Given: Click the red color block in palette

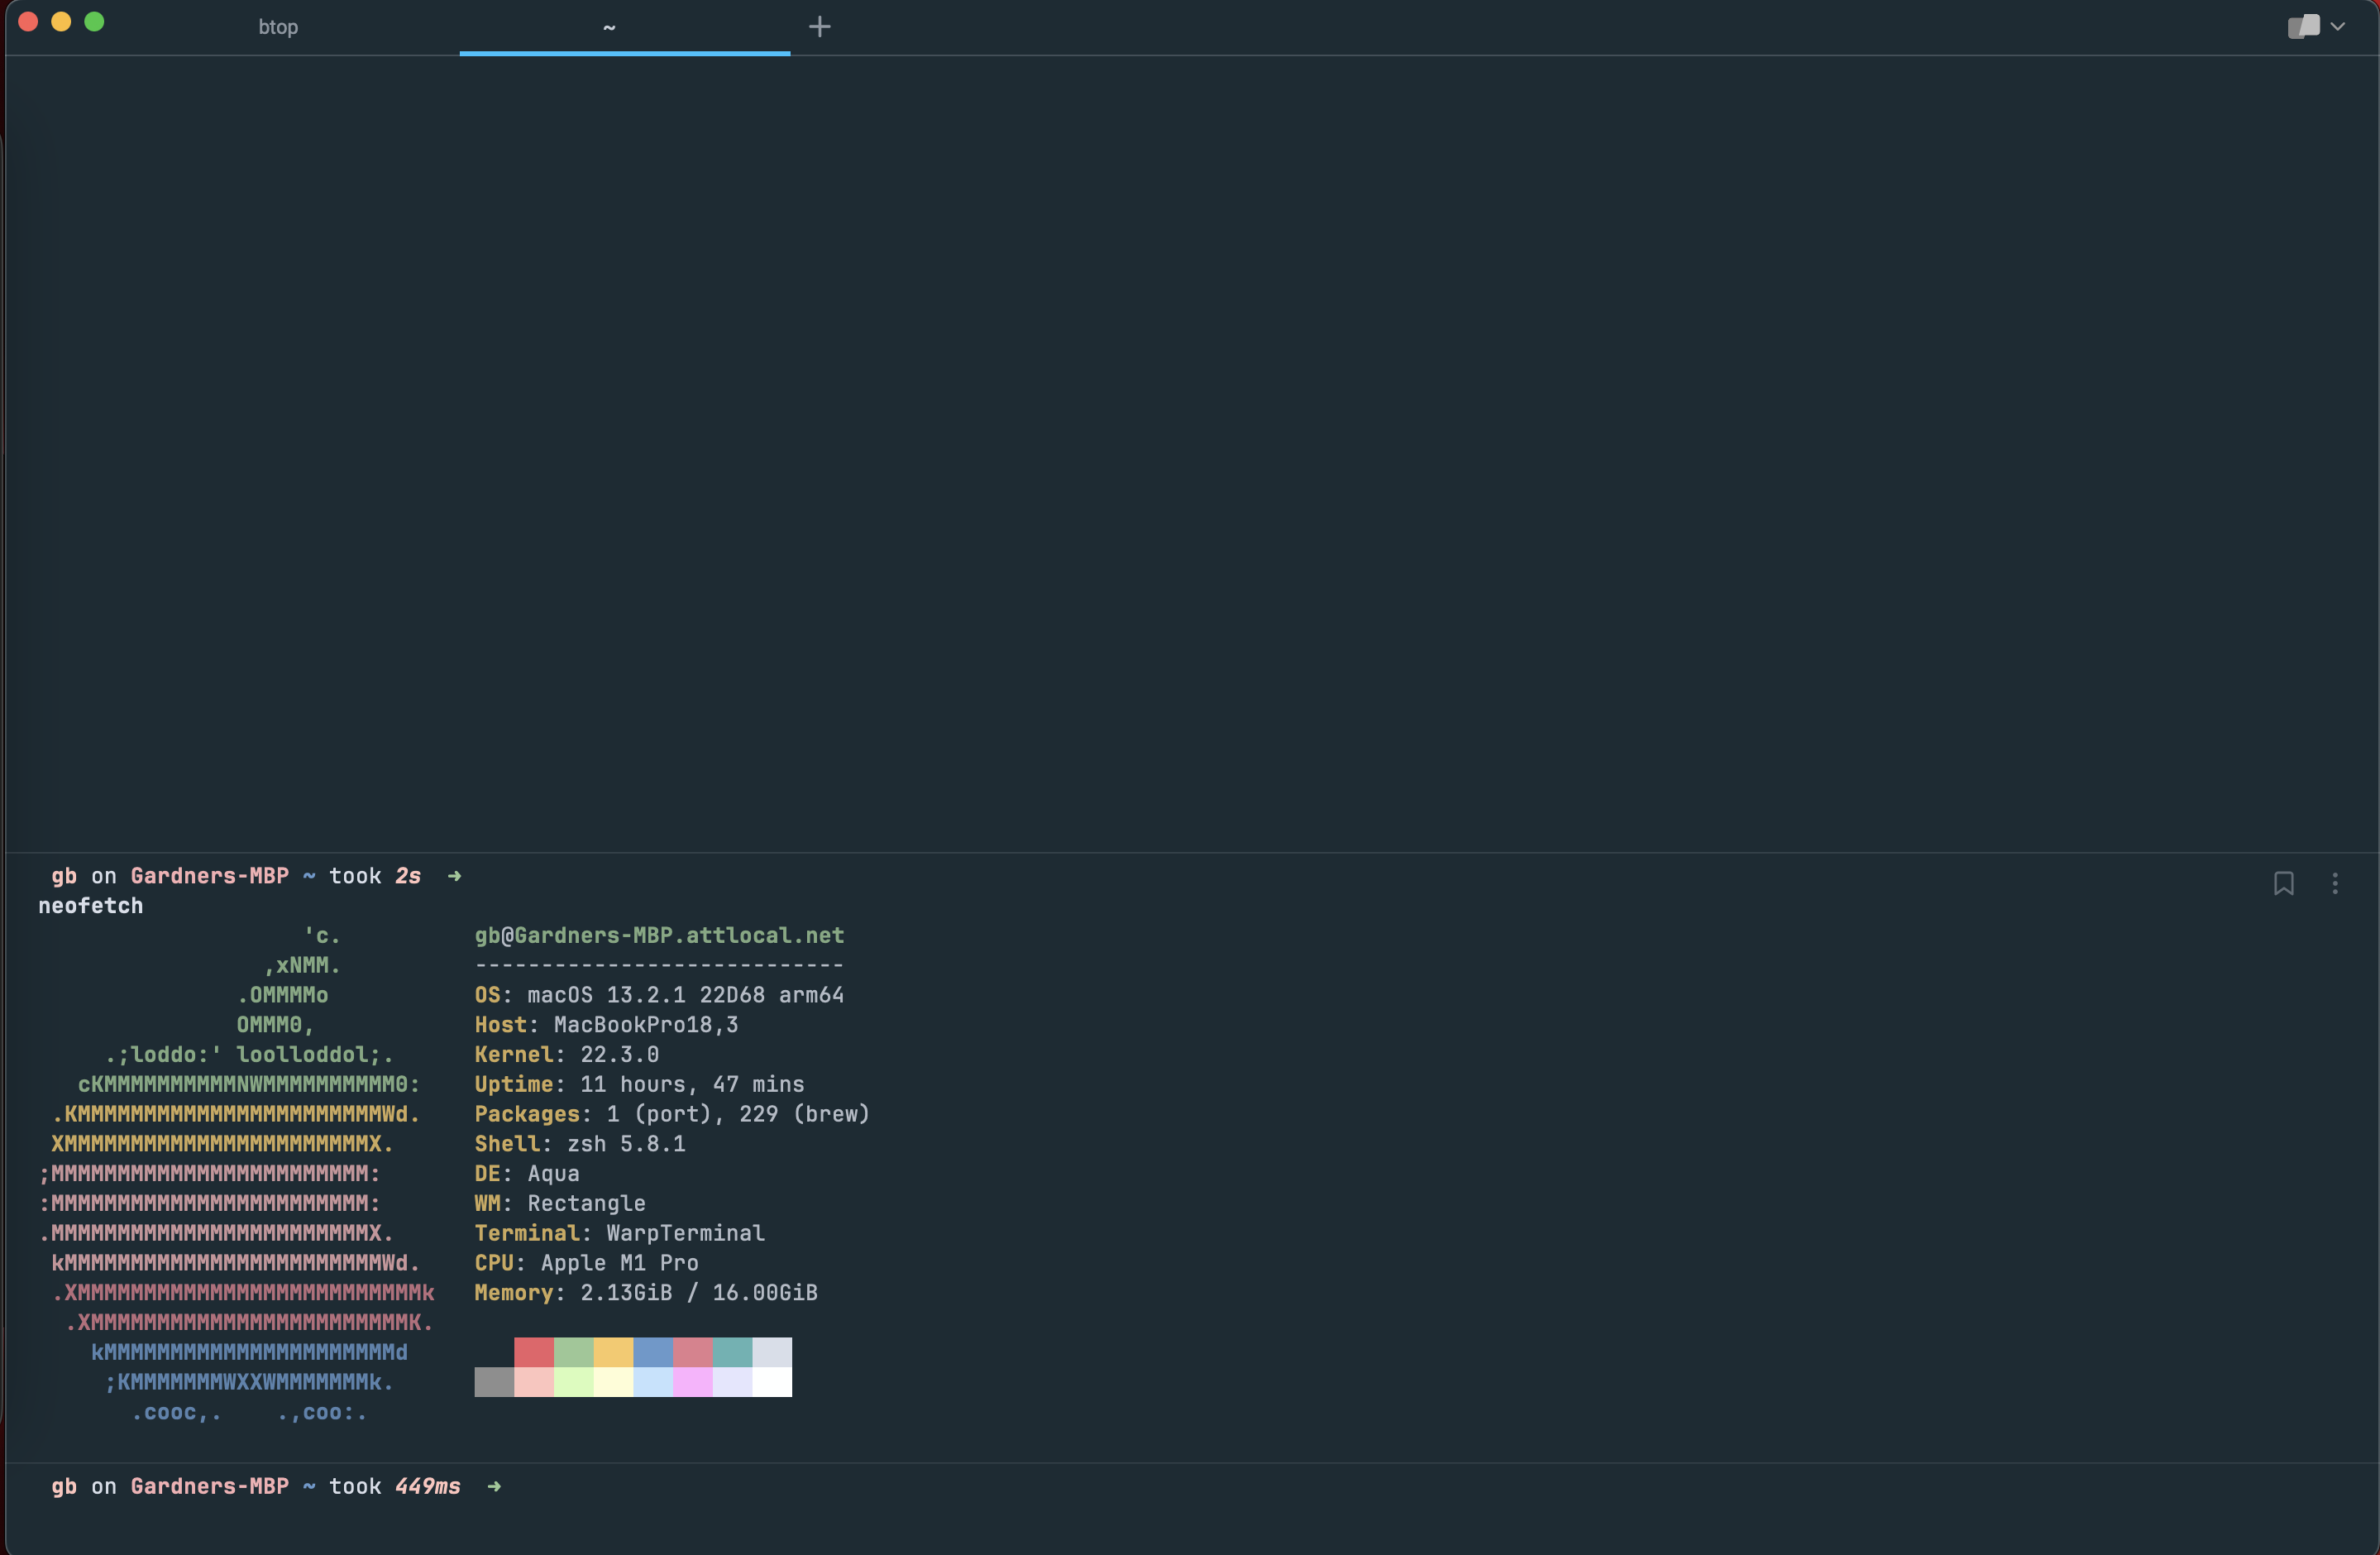Looking at the screenshot, I should tap(534, 1352).
